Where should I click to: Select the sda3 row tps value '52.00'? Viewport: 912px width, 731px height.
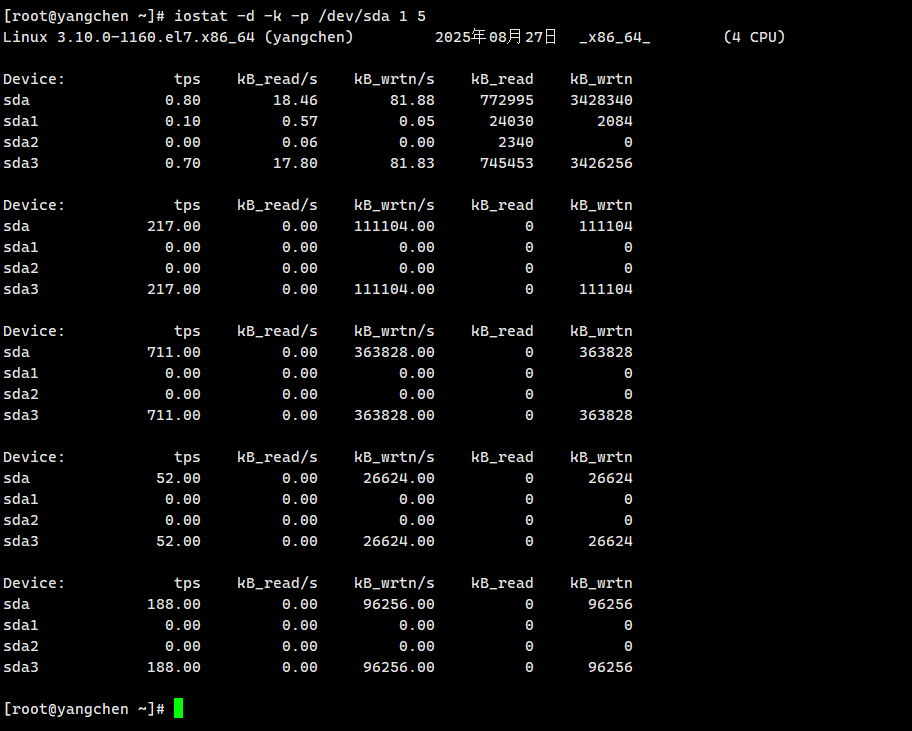tap(179, 541)
